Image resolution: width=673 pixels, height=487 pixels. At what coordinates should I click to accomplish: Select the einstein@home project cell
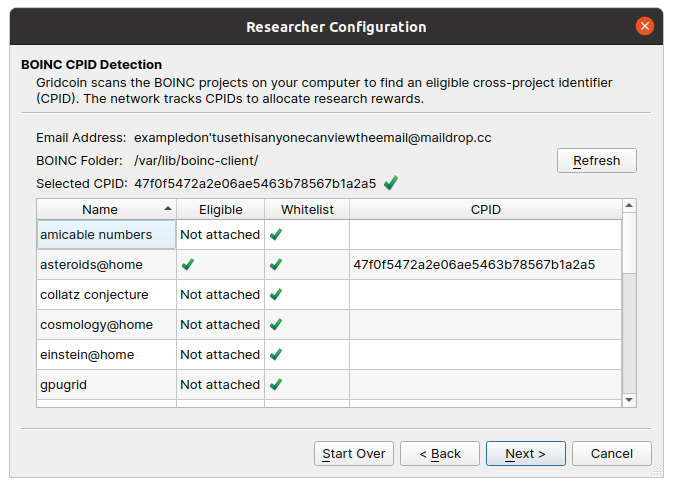tap(106, 354)
